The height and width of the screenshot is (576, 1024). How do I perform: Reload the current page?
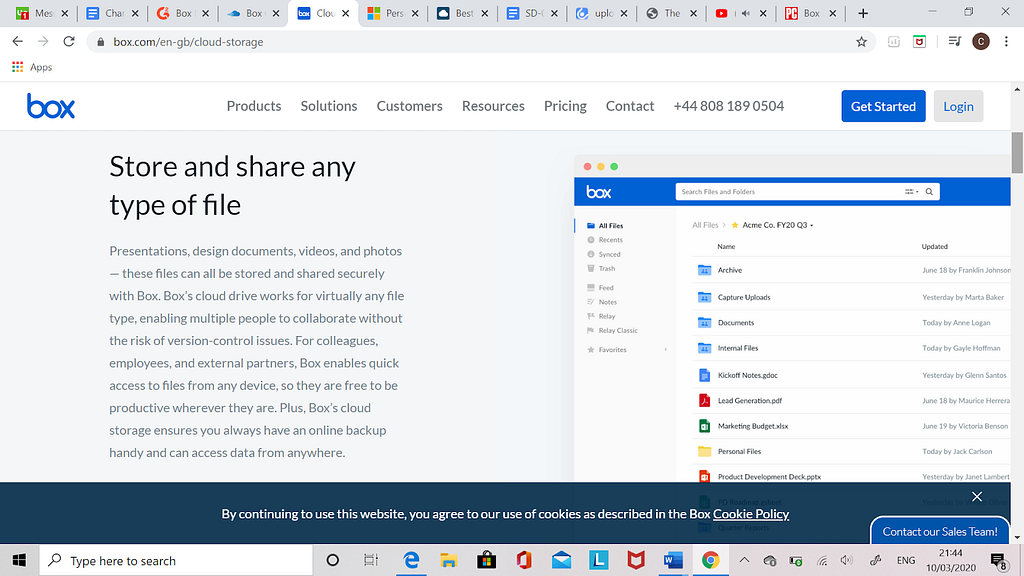(69, 41)
